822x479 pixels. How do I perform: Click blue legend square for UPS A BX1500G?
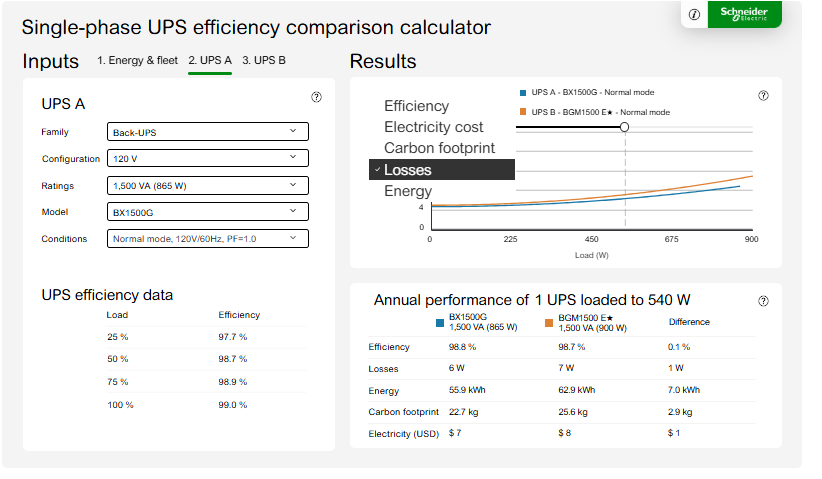pyautogui.click(x=523, y=93)
